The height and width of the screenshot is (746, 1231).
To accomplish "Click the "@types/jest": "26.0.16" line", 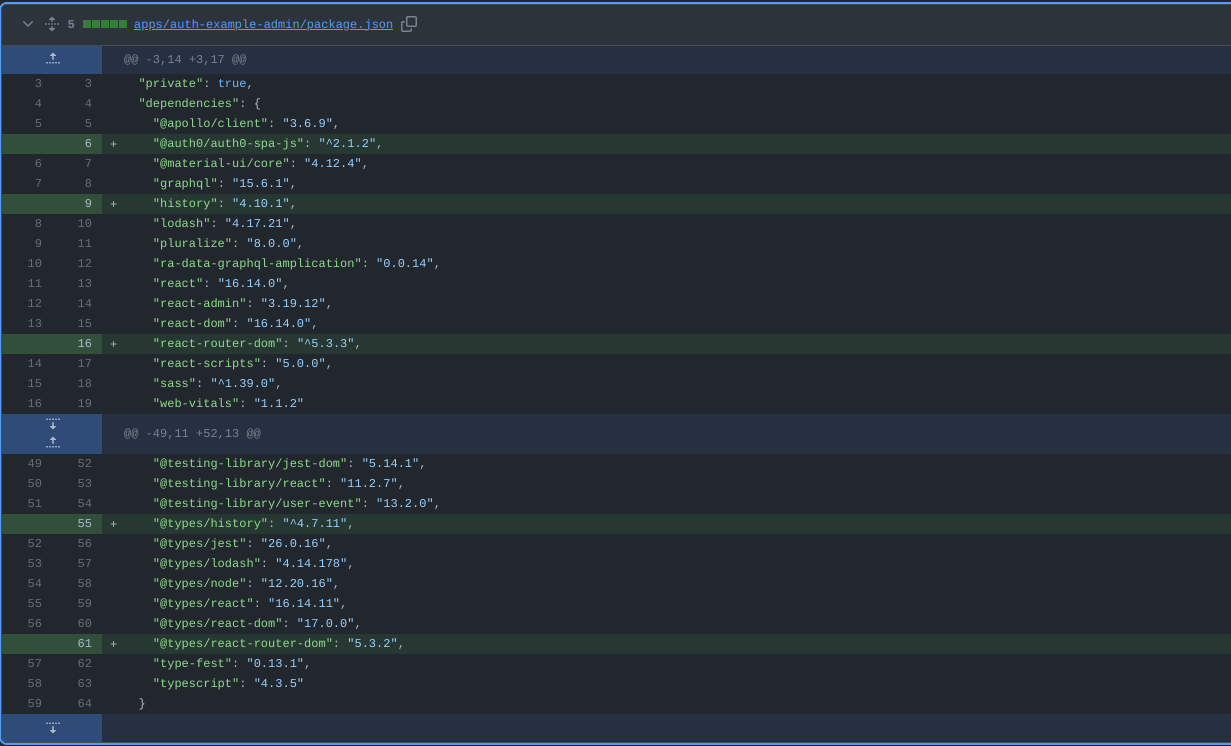I will (x=666, y=544).
